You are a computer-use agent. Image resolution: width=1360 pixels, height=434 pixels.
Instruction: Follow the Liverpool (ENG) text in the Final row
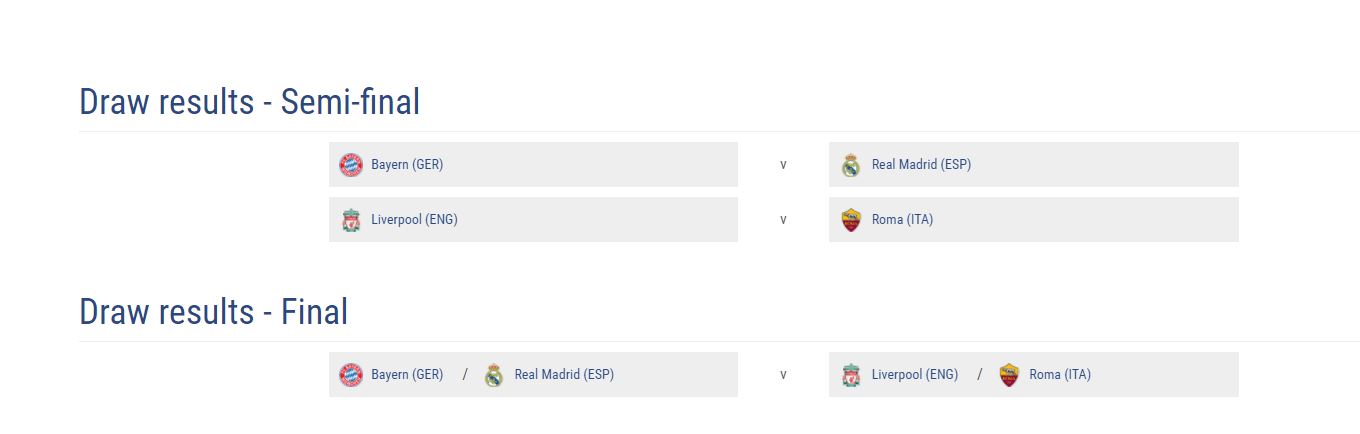tap(914, 375)
